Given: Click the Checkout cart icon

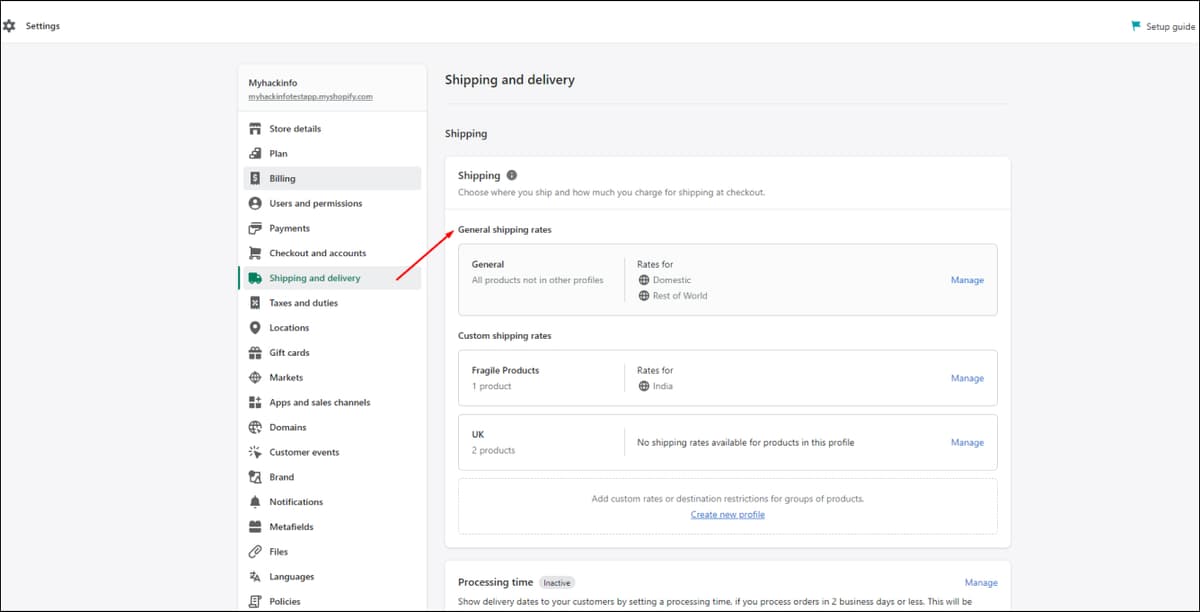Looking at the screenshot, I should coord(255,254).
